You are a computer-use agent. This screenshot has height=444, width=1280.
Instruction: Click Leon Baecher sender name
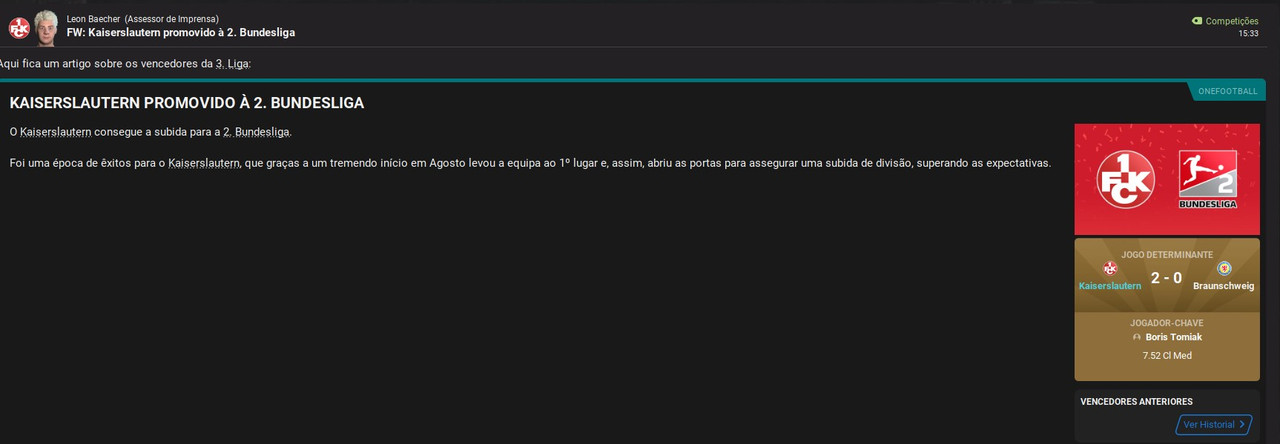[x=94, y=19]
